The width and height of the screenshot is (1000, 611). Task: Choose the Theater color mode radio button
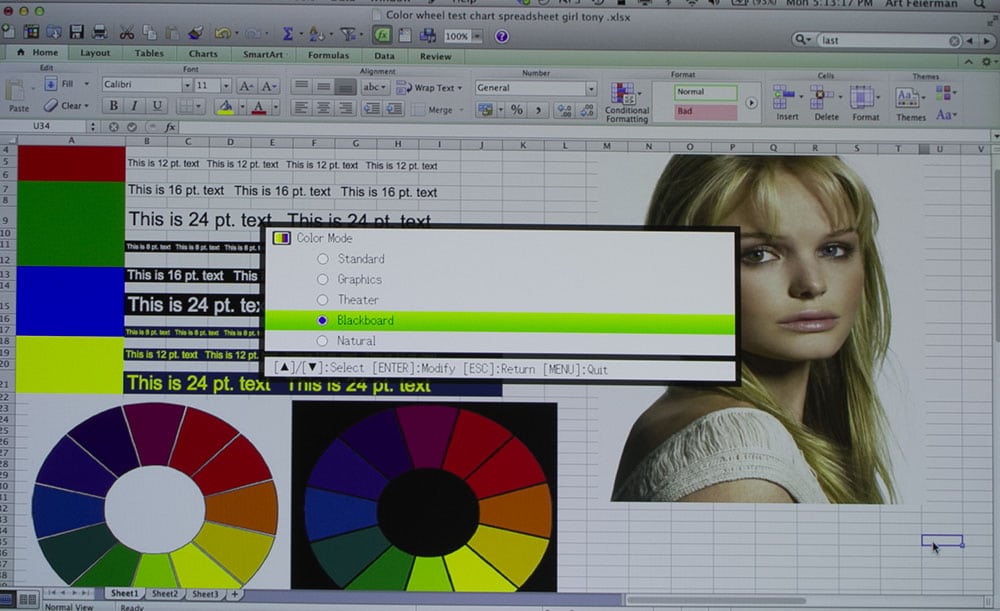(323, 300)
